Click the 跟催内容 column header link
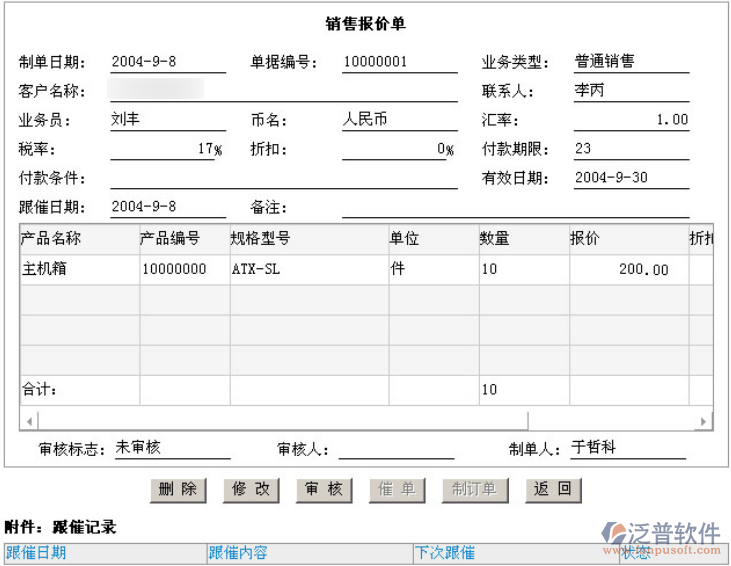The width and height of the screenshot is (731, 566). (238, 553)
